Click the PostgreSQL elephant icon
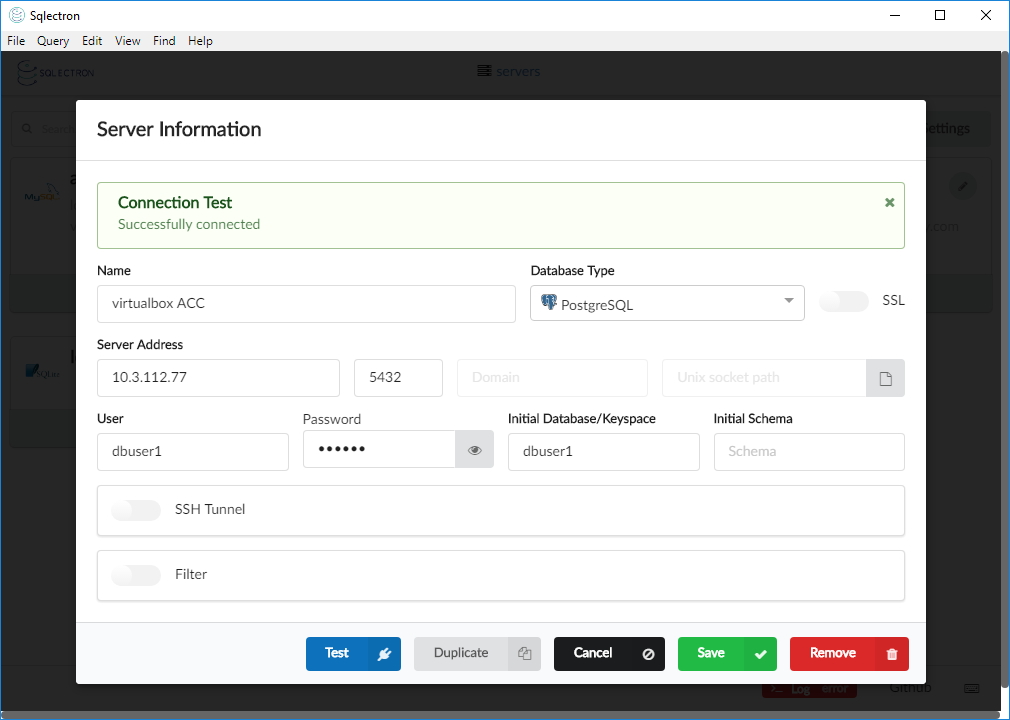The width and height of the screenshot is (1010, 720). 548,303
